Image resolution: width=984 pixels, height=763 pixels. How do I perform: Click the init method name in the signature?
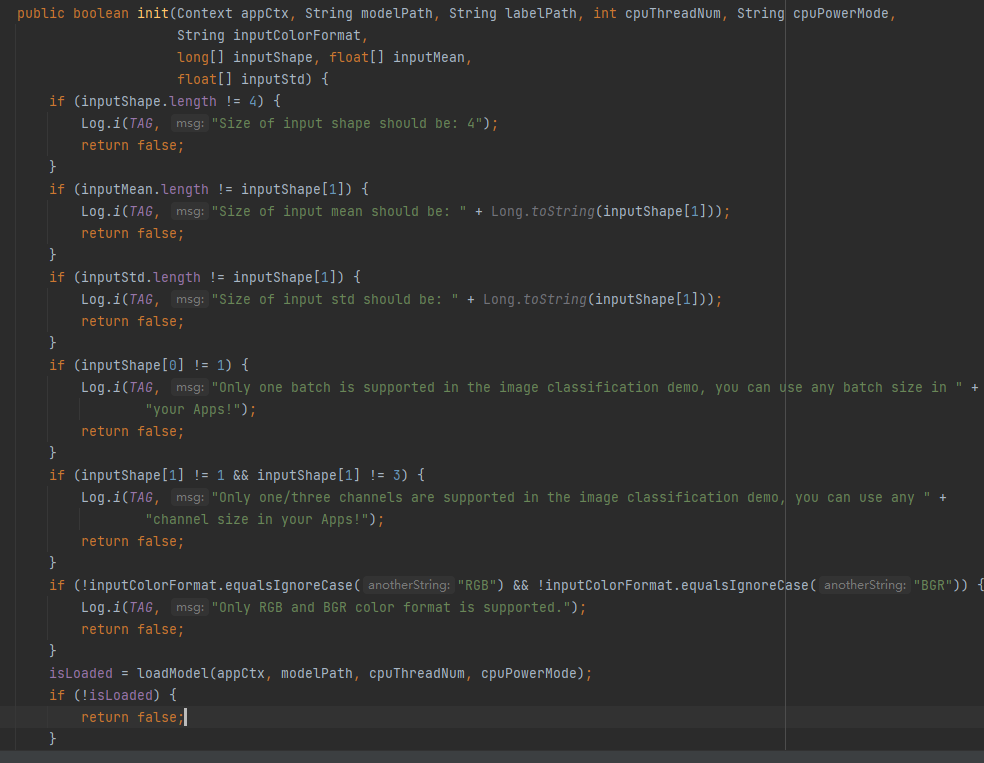click(153, 13)
